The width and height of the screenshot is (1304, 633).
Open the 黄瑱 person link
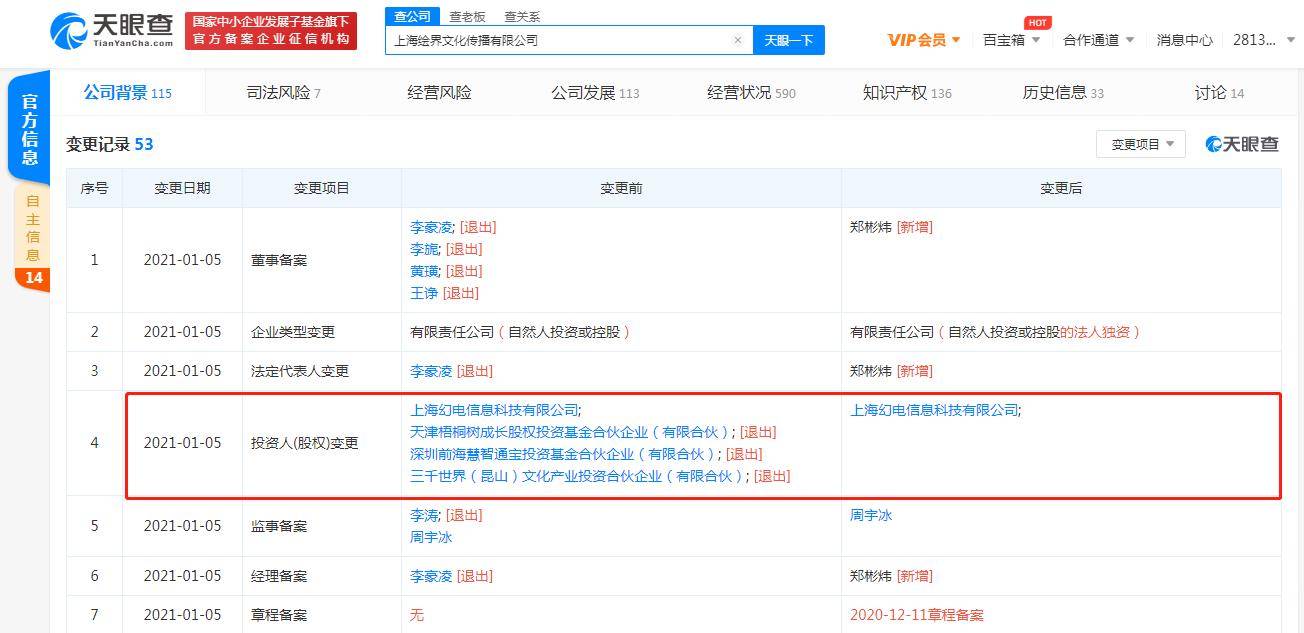point(424,271)
